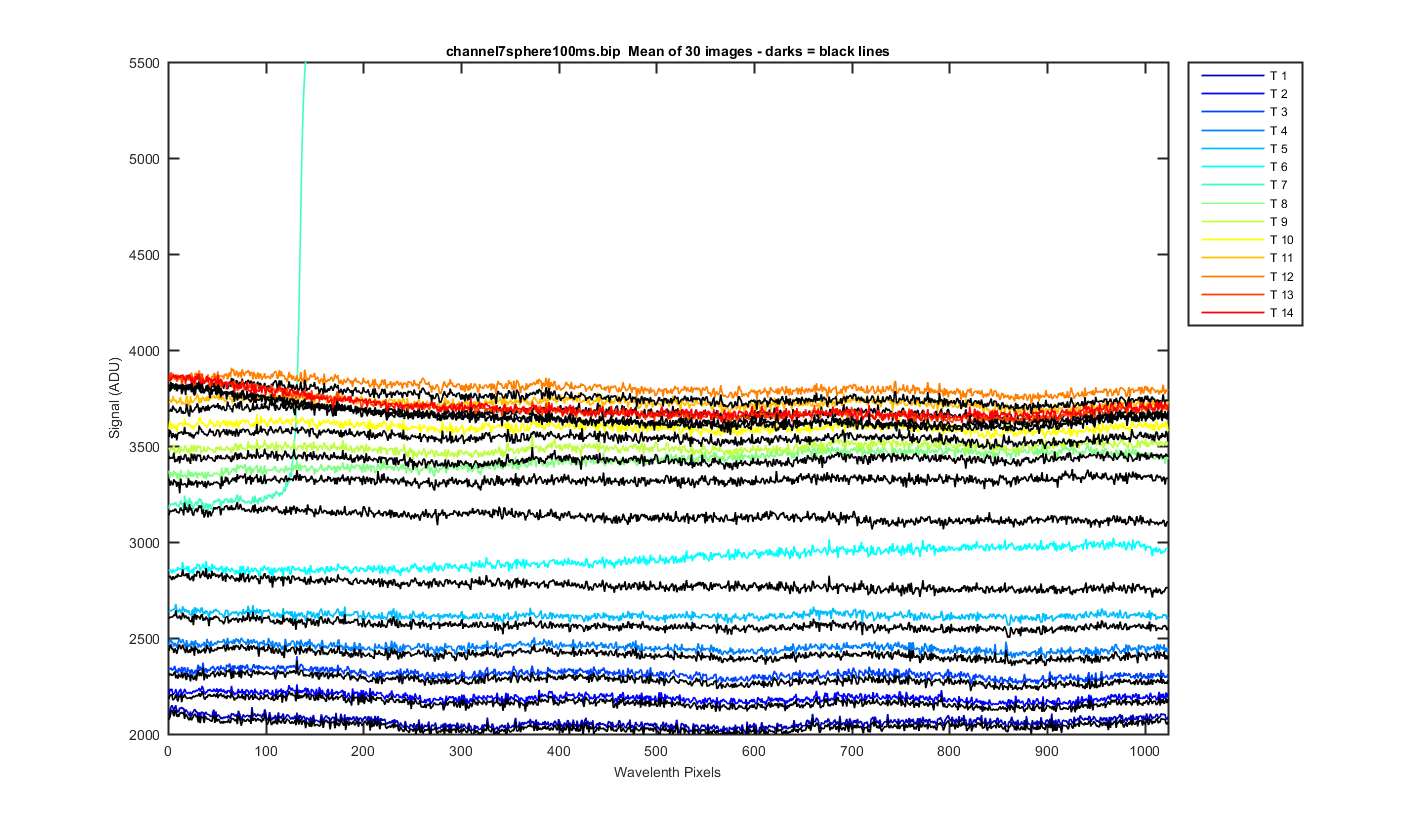Click the T 14 legend line sample

point(1231,313)
